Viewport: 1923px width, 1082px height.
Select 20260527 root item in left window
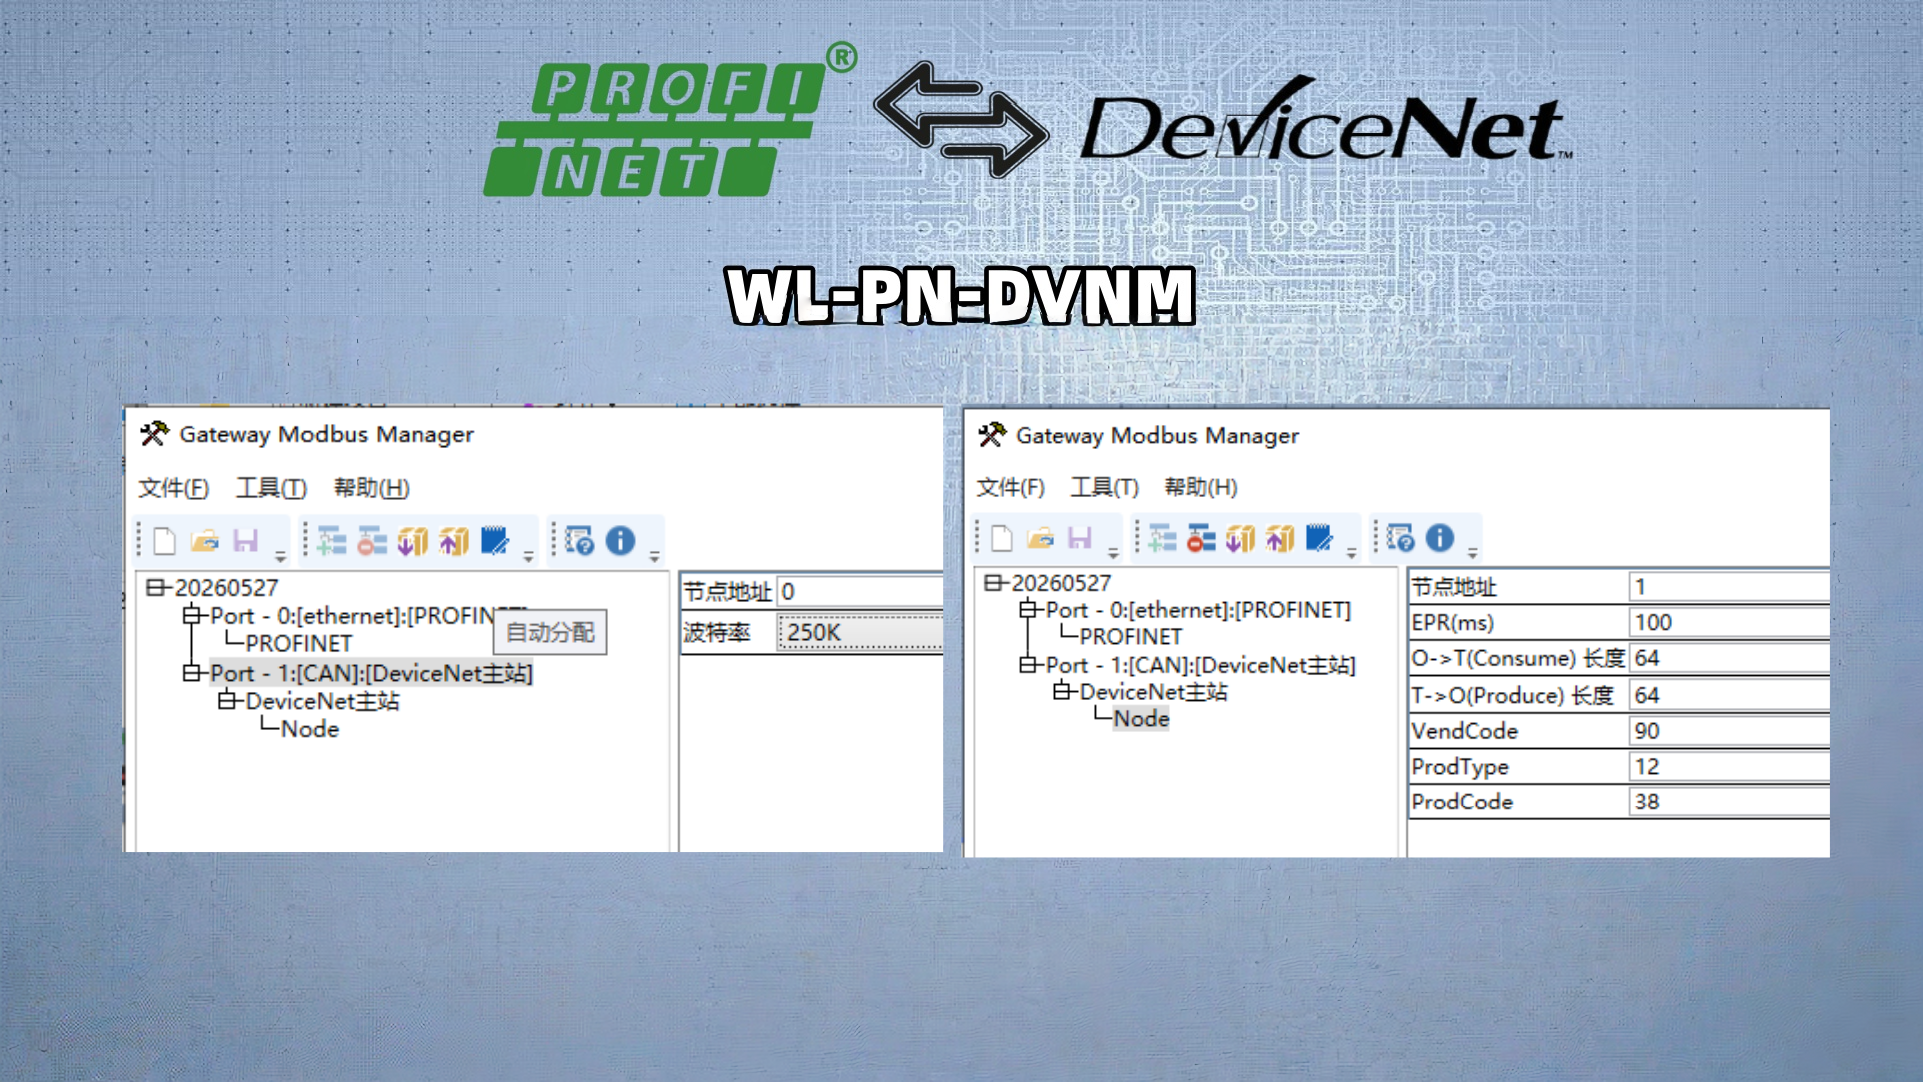(227, 587)
